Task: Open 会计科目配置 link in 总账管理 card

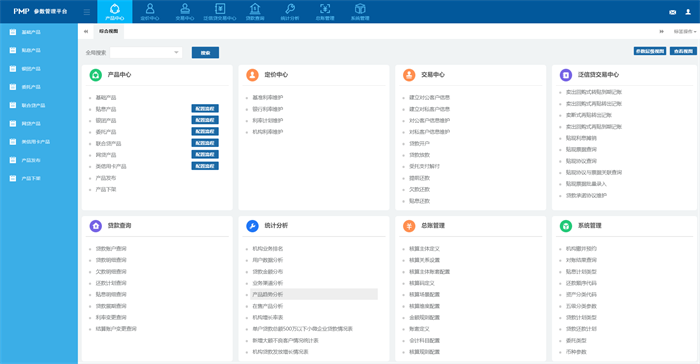Action: 424,340
